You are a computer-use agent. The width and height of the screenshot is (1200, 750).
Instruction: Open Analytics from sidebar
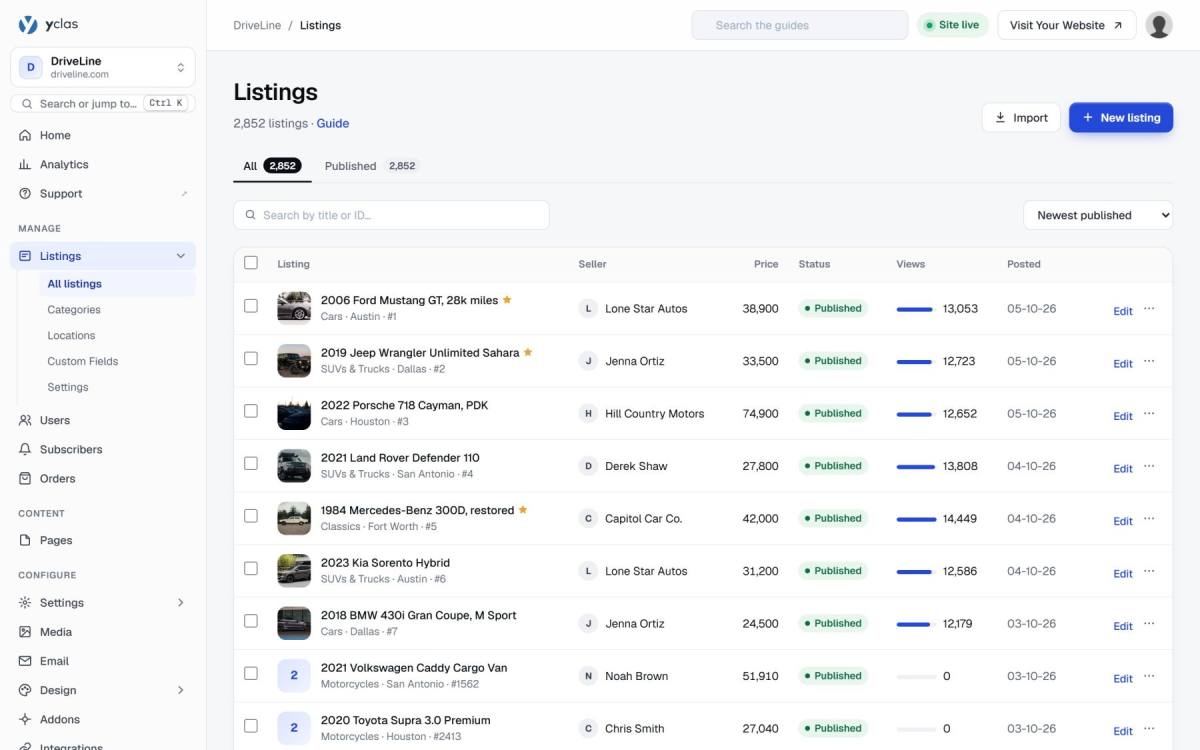pyautogui.click(x=103, y=164)
